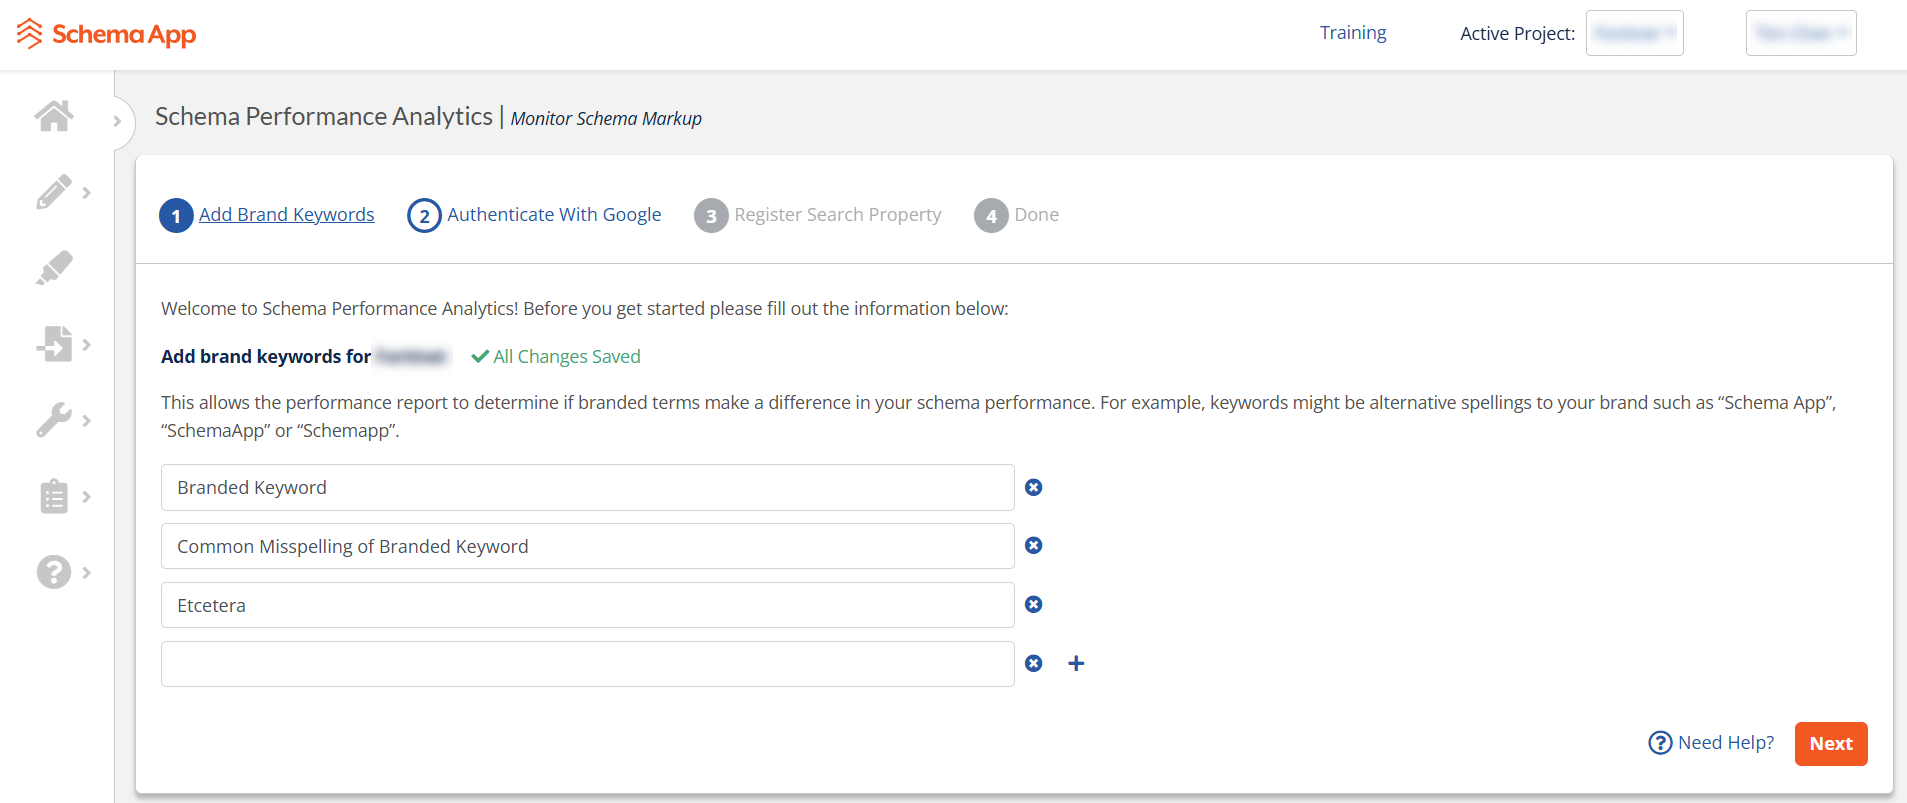
Task: Click the orange Next button
Action: [1830, 744]
